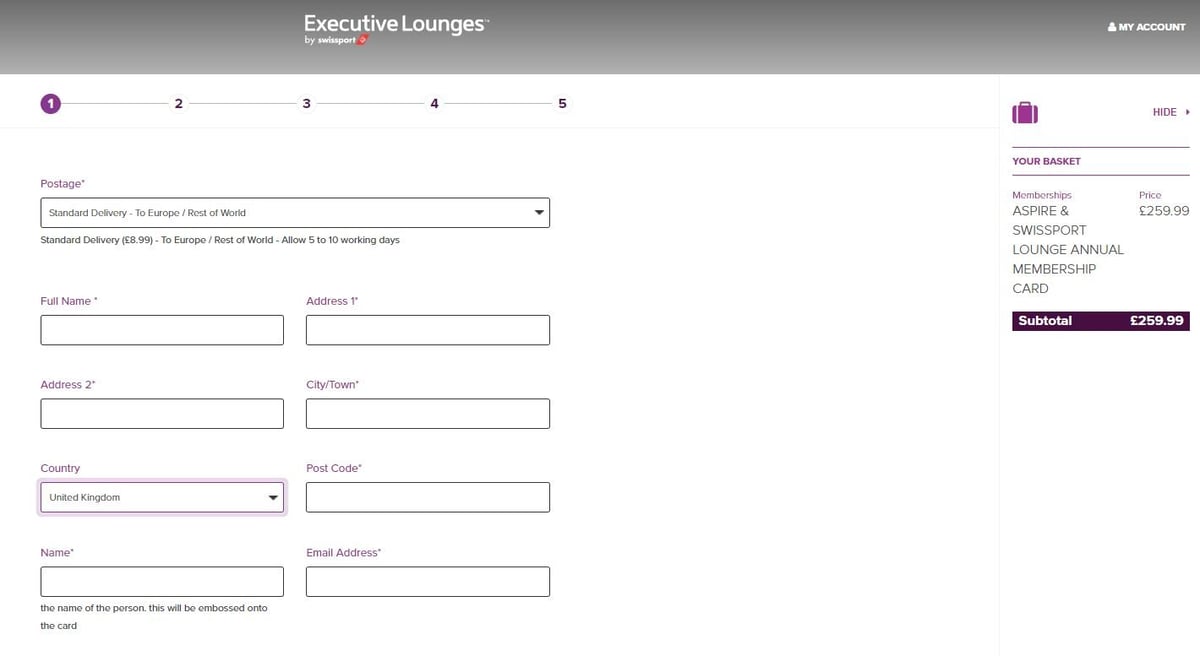The image size is (1200, 656).
Task: Click the Address 1 input box
Action: [x=427, y=330]
